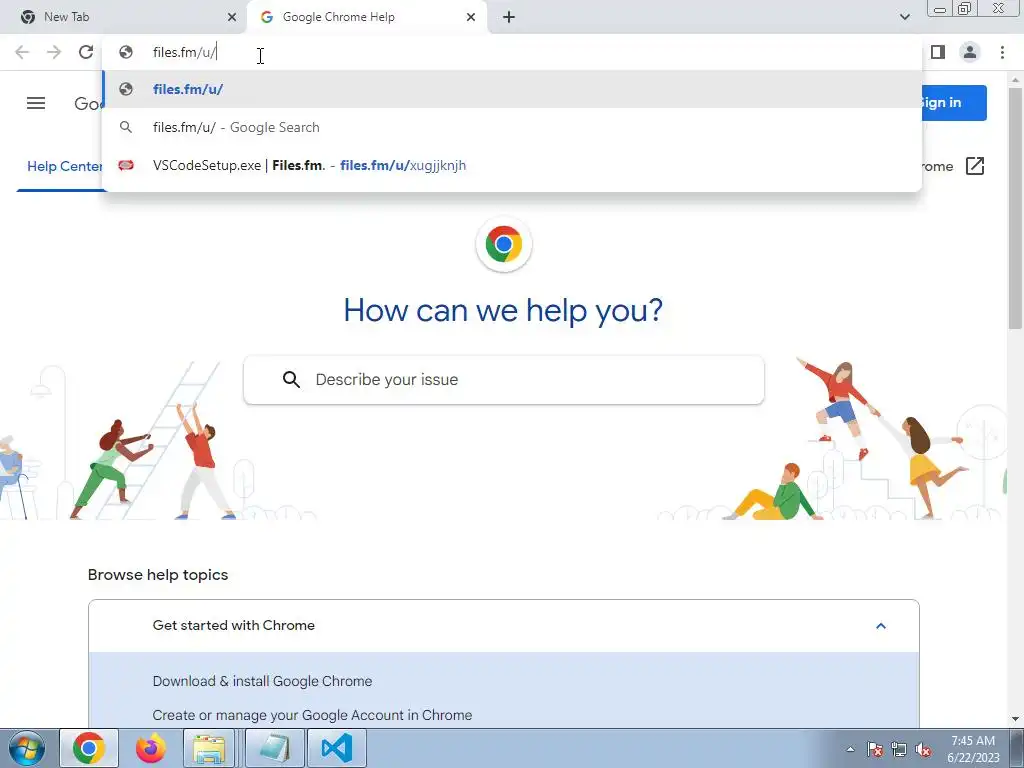Open the Help Center tab

click(64, 167)
